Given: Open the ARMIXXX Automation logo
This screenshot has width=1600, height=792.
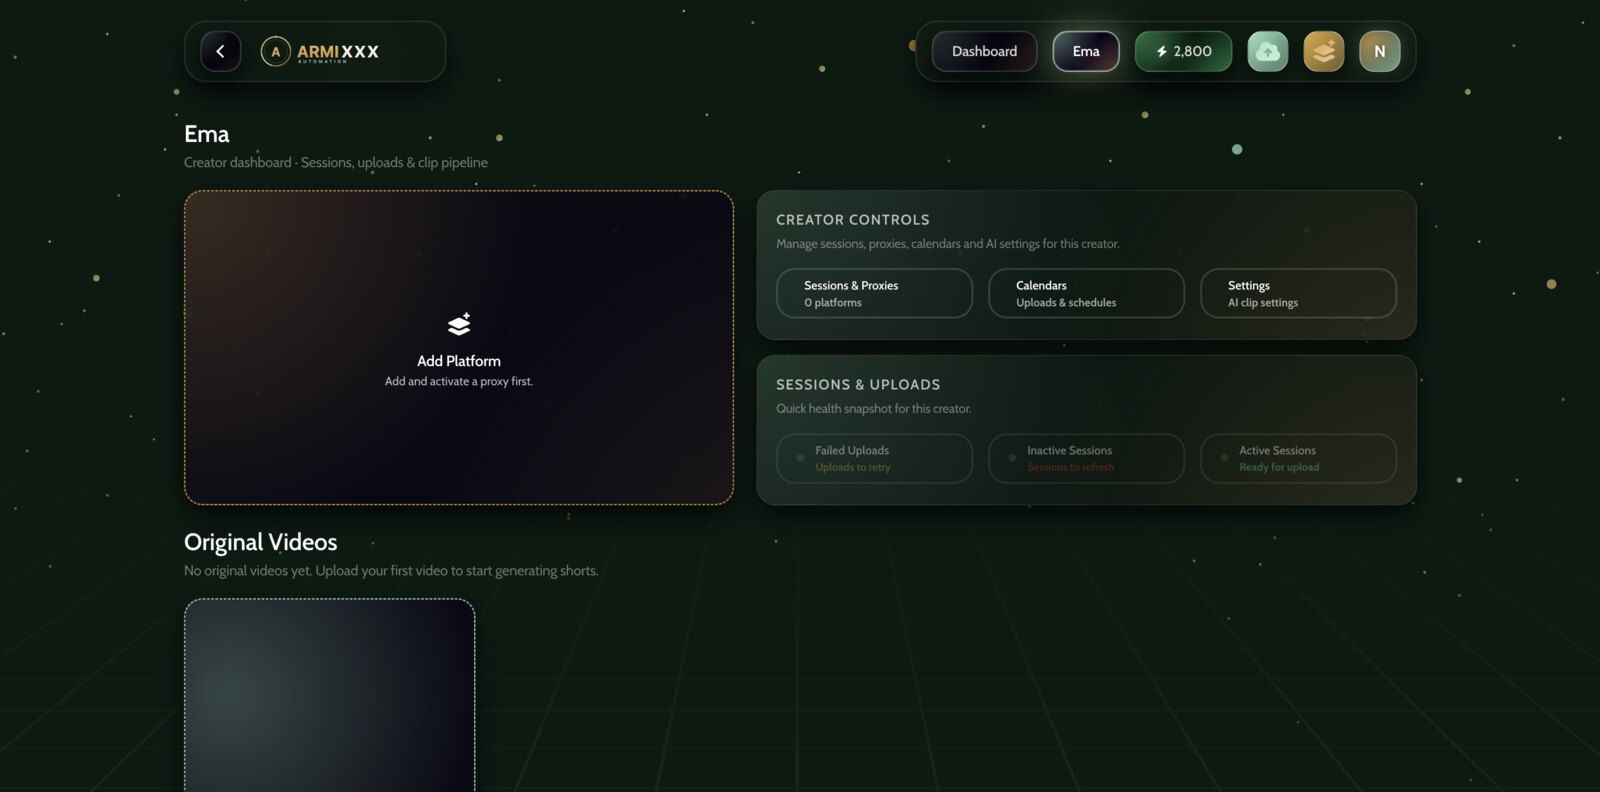Looking at the screenshot, I should [x=320, y=51].
